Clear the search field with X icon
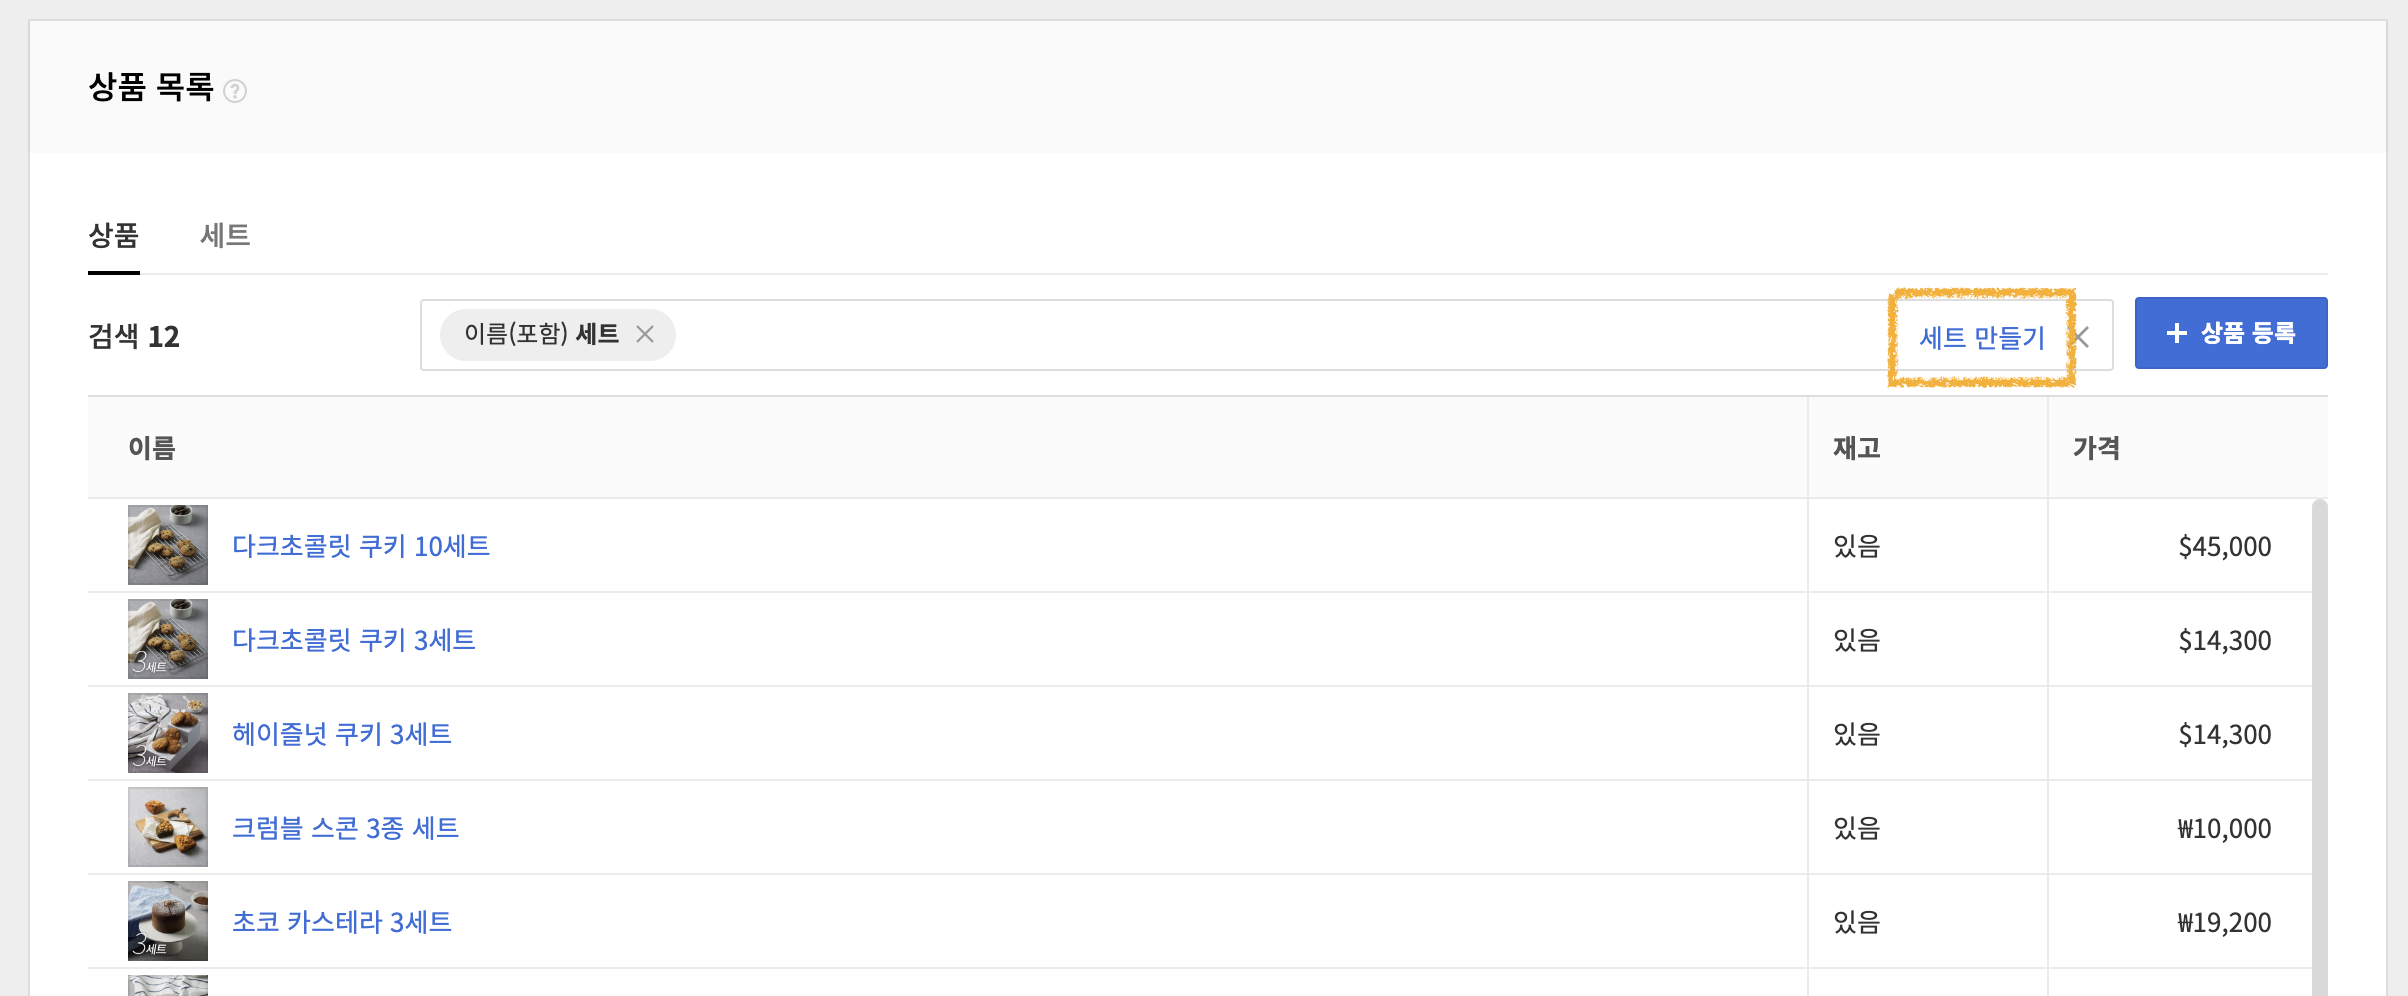The height and width of the screenshot is (996, 2408). click(2082, 337)
